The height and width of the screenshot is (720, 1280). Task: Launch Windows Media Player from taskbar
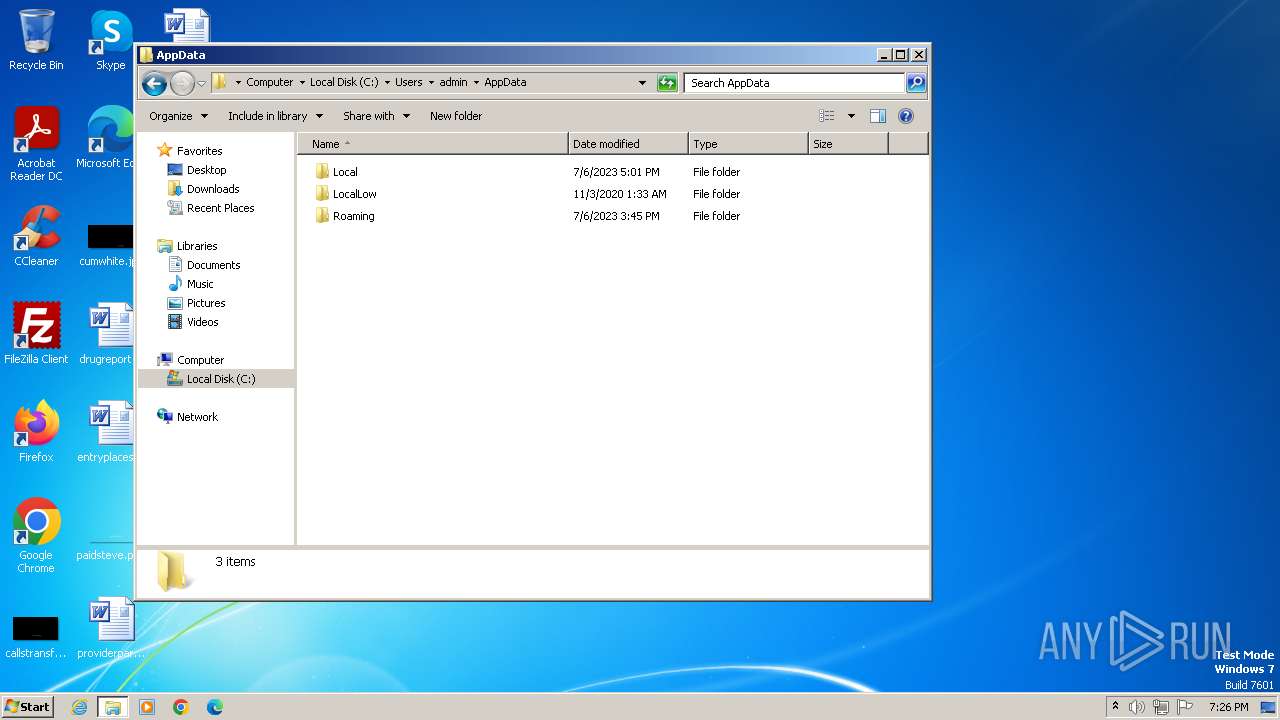147,707
